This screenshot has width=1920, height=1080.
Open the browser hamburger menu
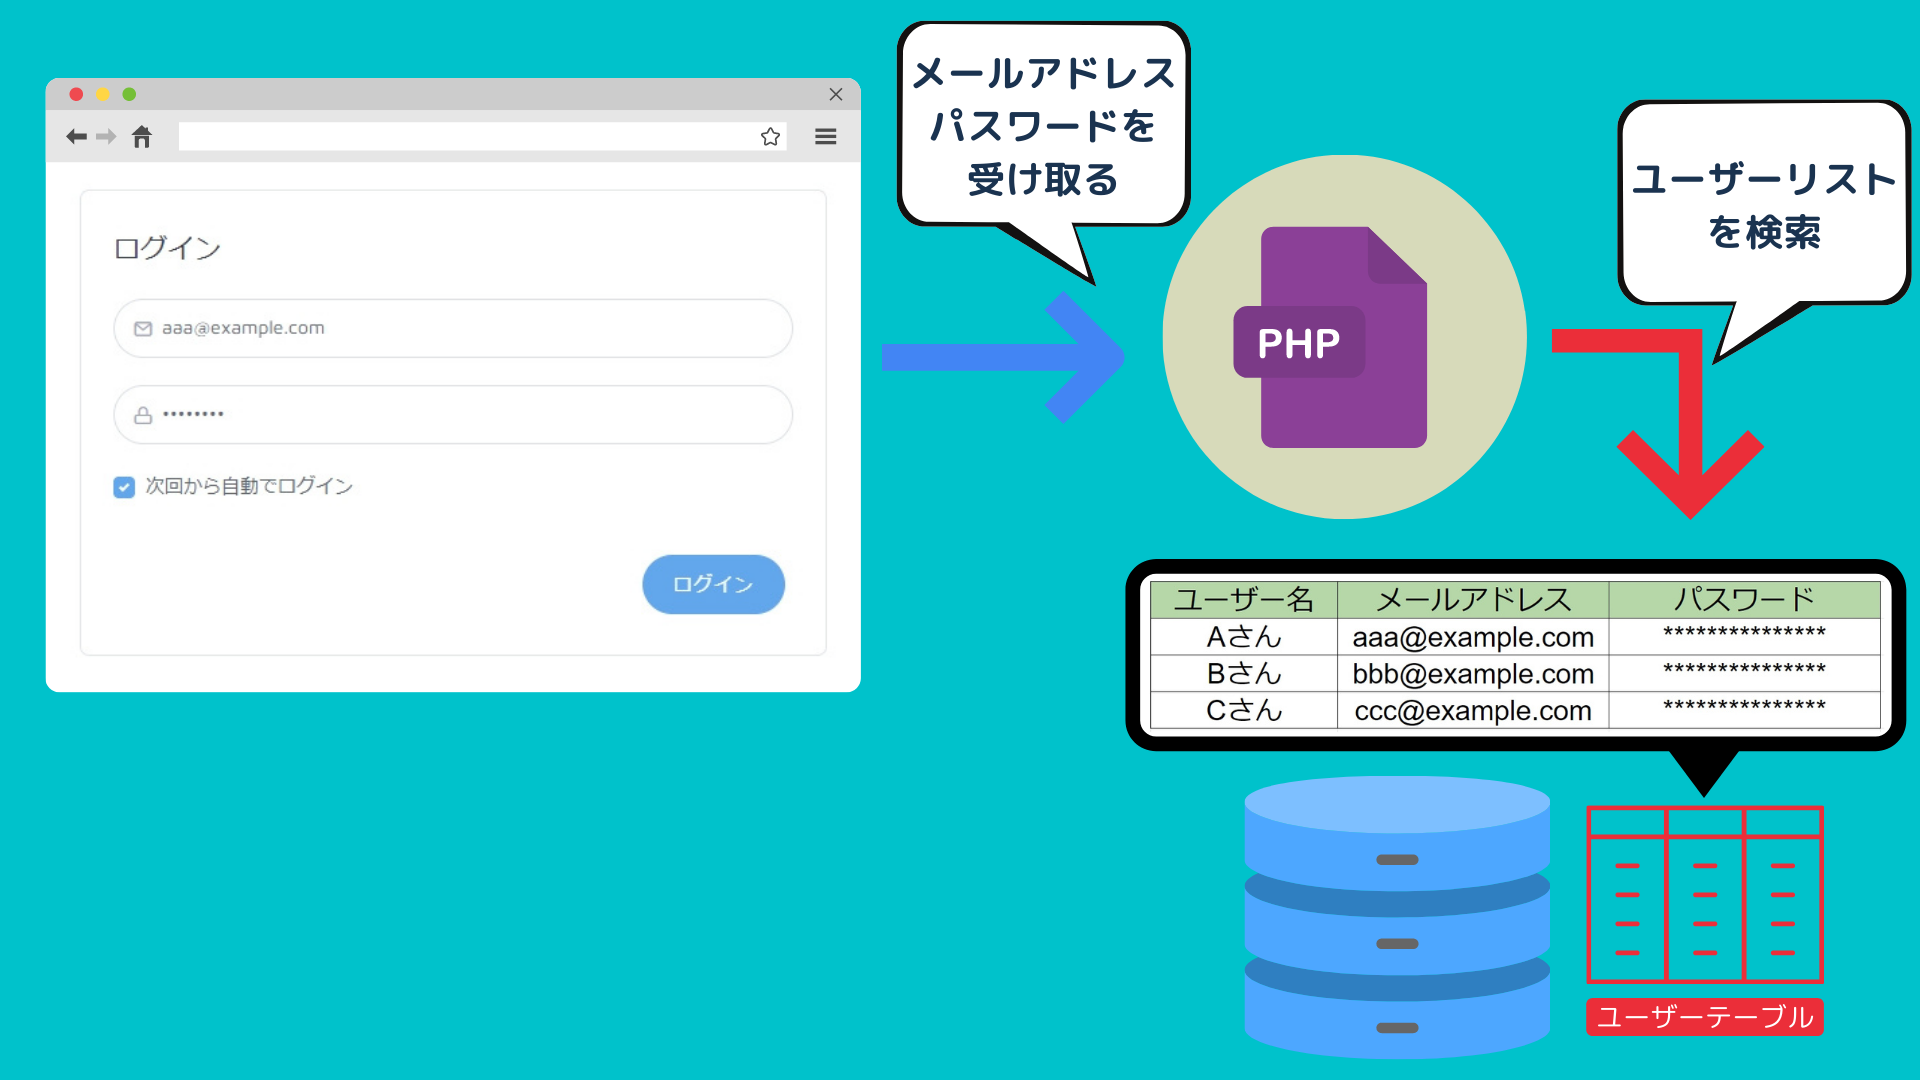[825, 137]
